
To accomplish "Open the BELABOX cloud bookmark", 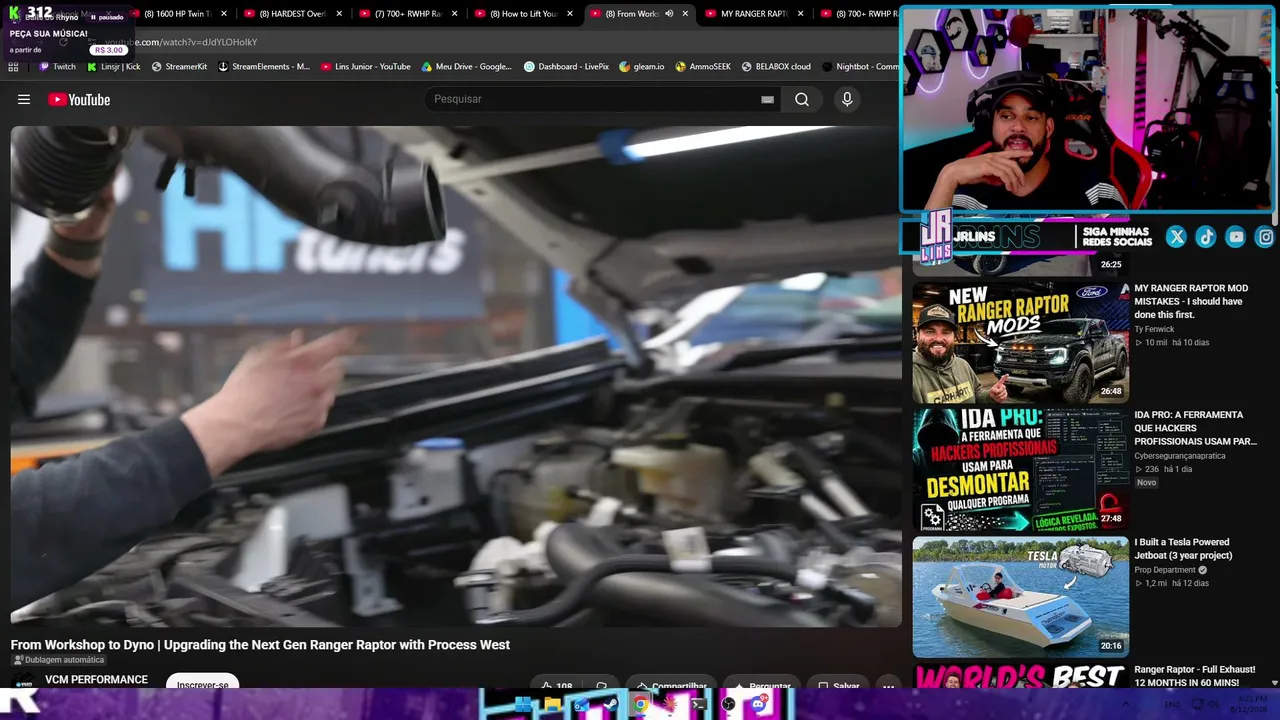I will pyautogui.click(x=776, y=67).
